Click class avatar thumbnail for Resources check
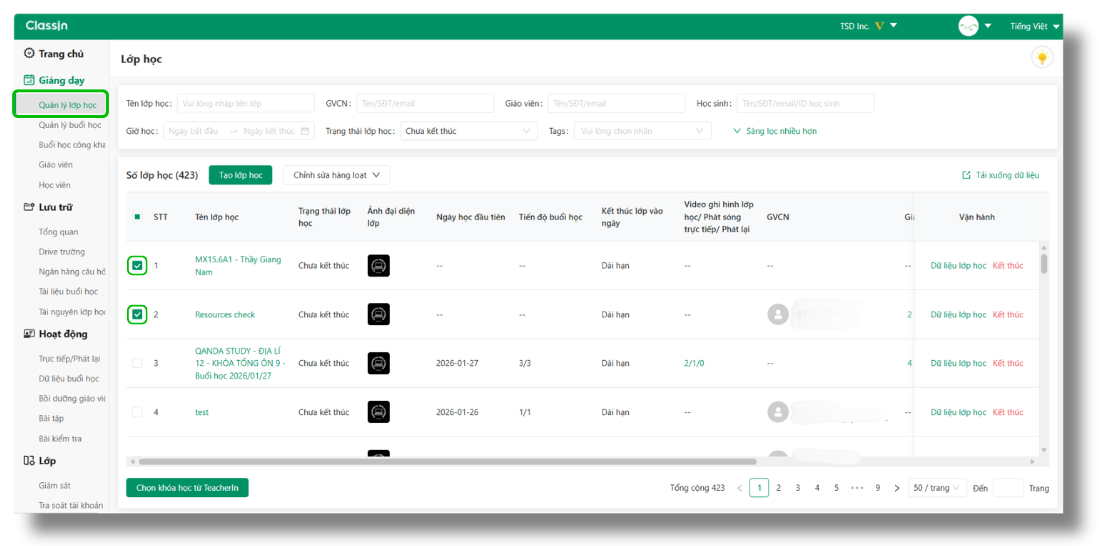Screen dimensions: 1099x546 point(379,315)
